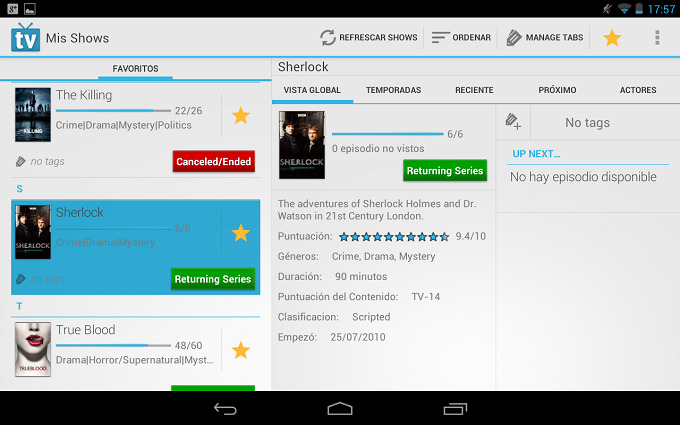
Task: Open the Próximo tab
Action: pos(557,90)
